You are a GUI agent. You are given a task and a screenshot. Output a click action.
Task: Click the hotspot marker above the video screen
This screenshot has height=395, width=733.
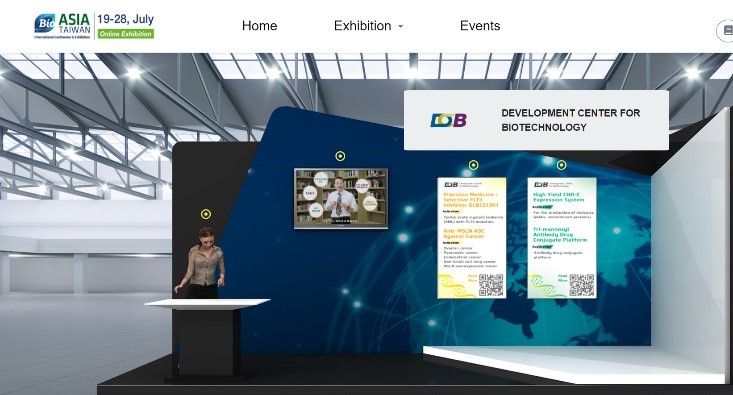pos(340,156)
